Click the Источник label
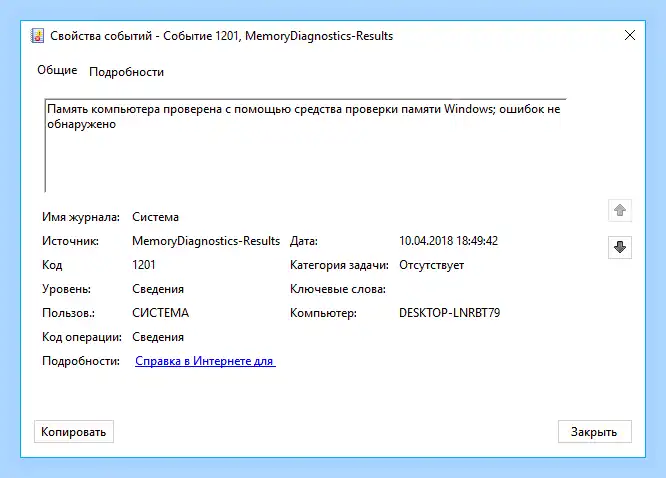Viewport: 666px width, 478px height. 70,241
